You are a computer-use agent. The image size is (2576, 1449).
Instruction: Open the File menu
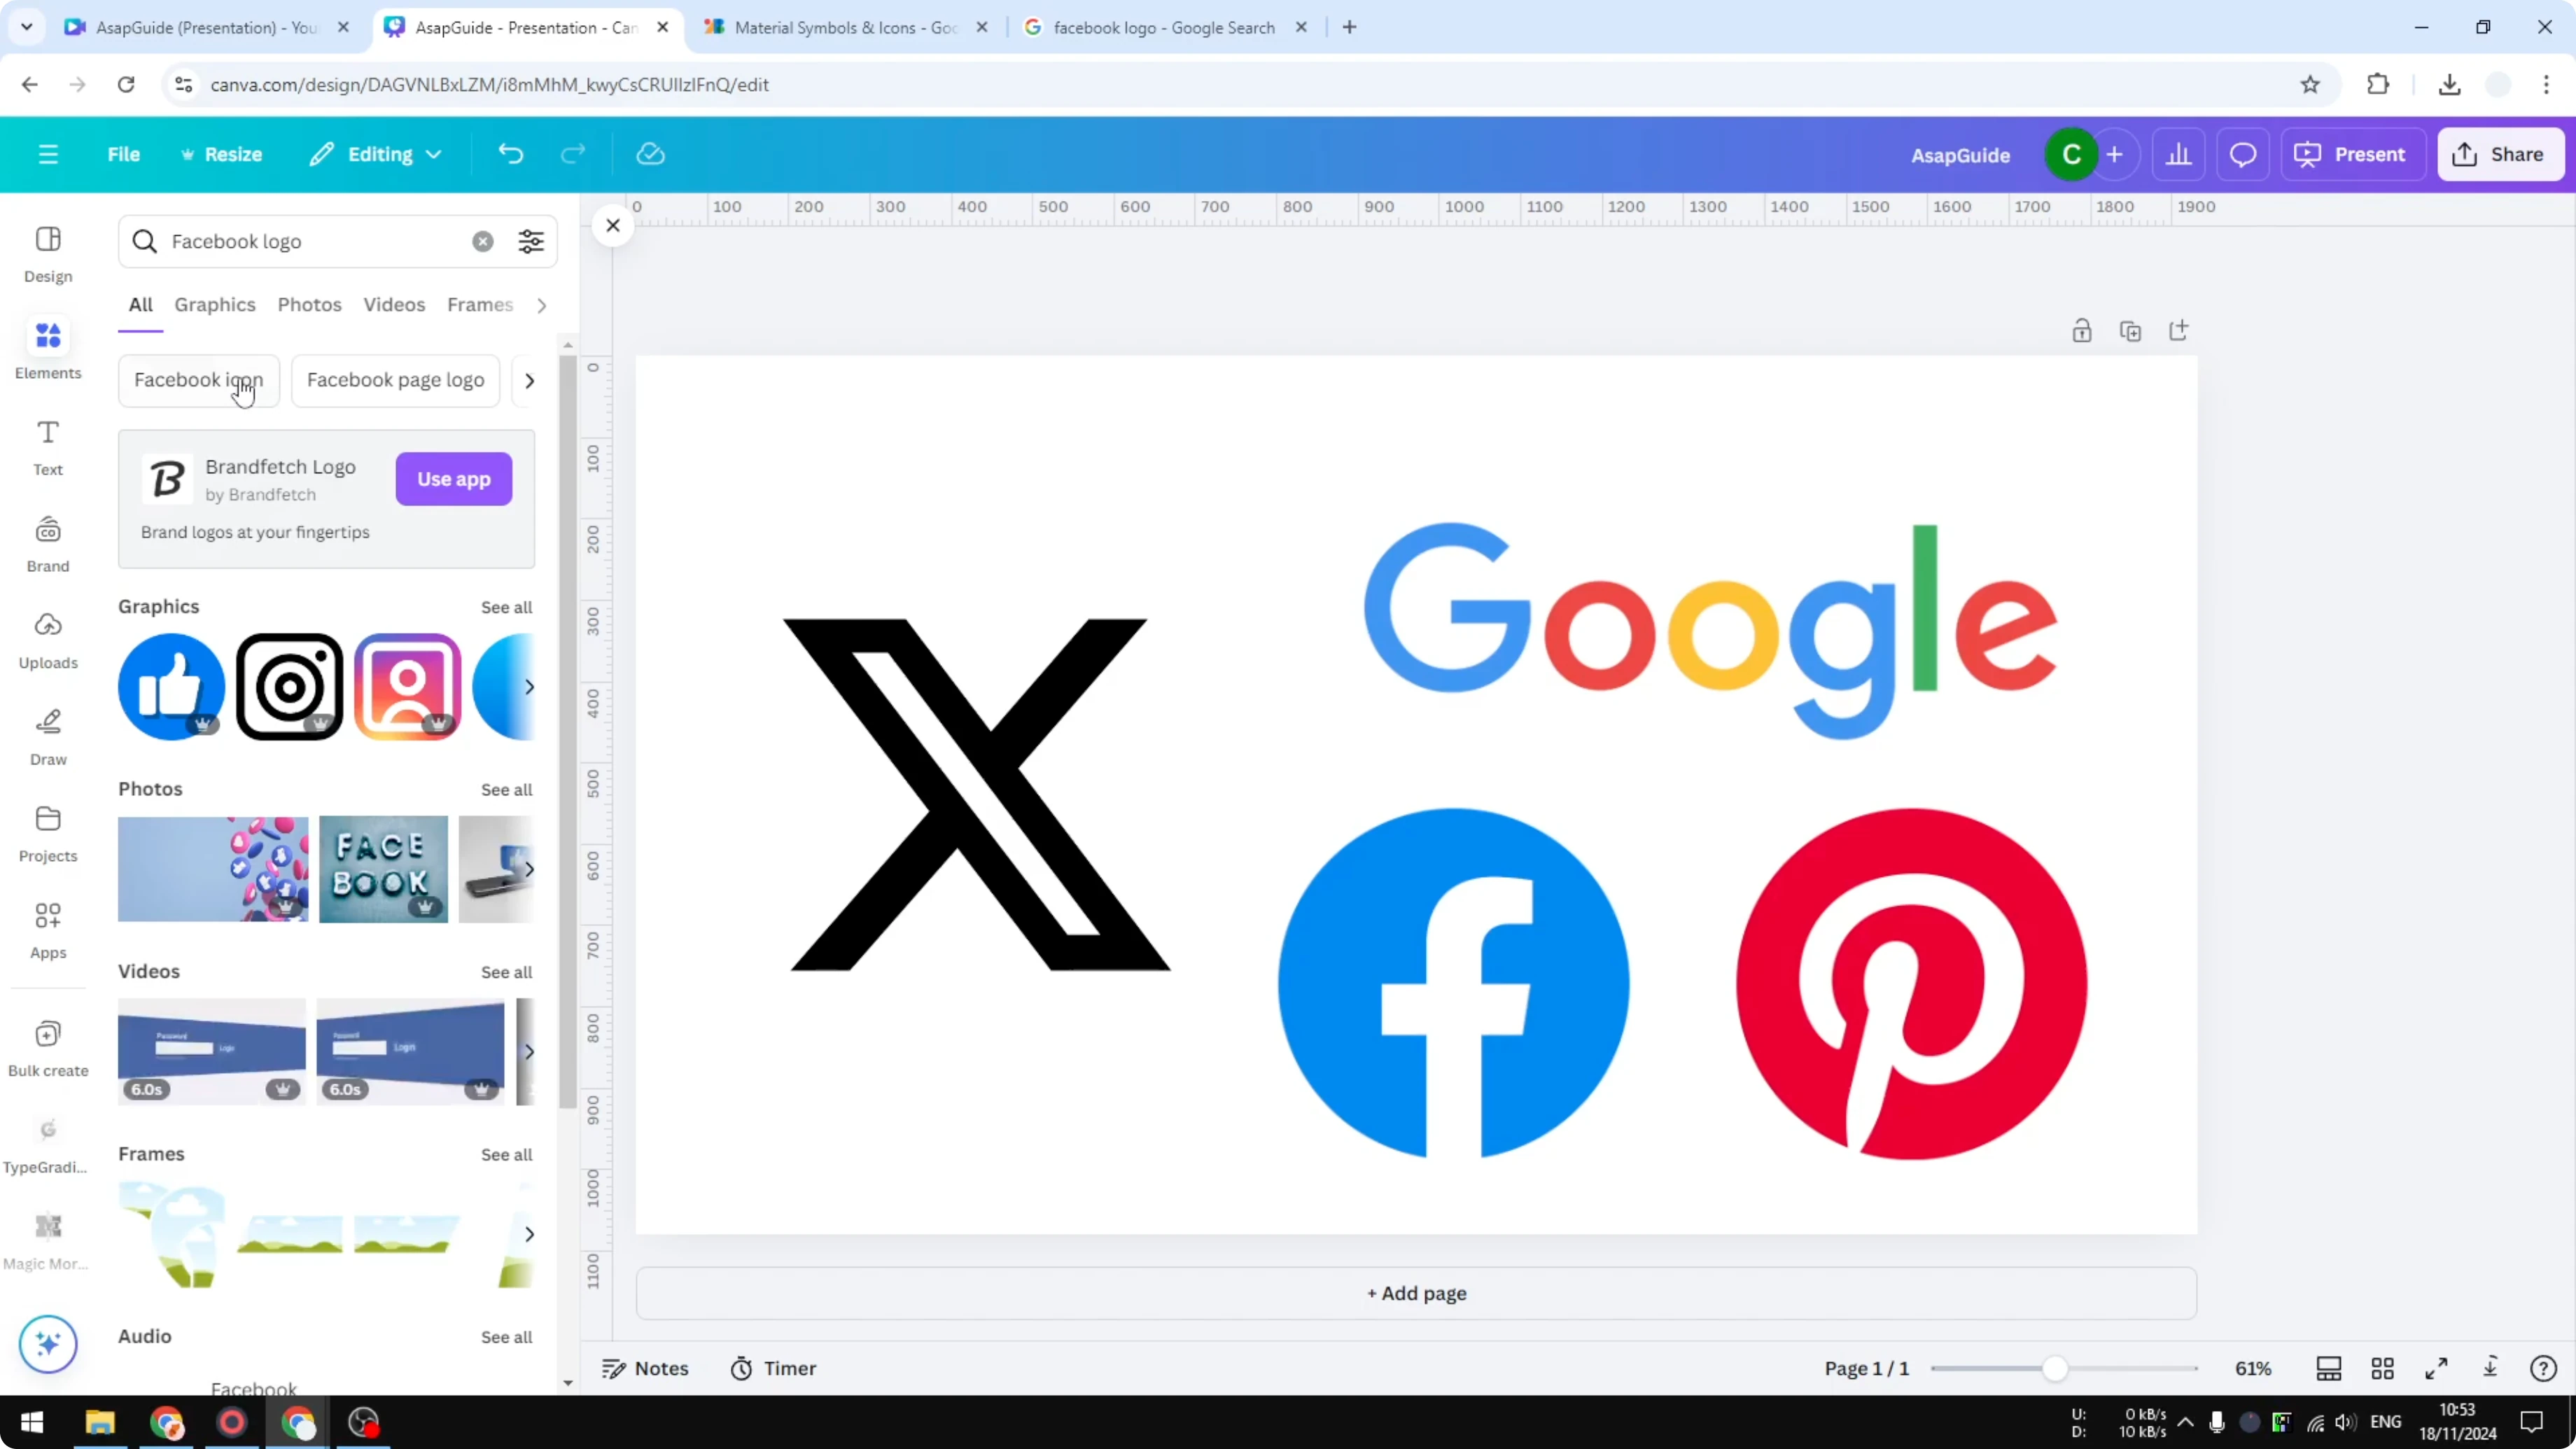pos(124,153)
